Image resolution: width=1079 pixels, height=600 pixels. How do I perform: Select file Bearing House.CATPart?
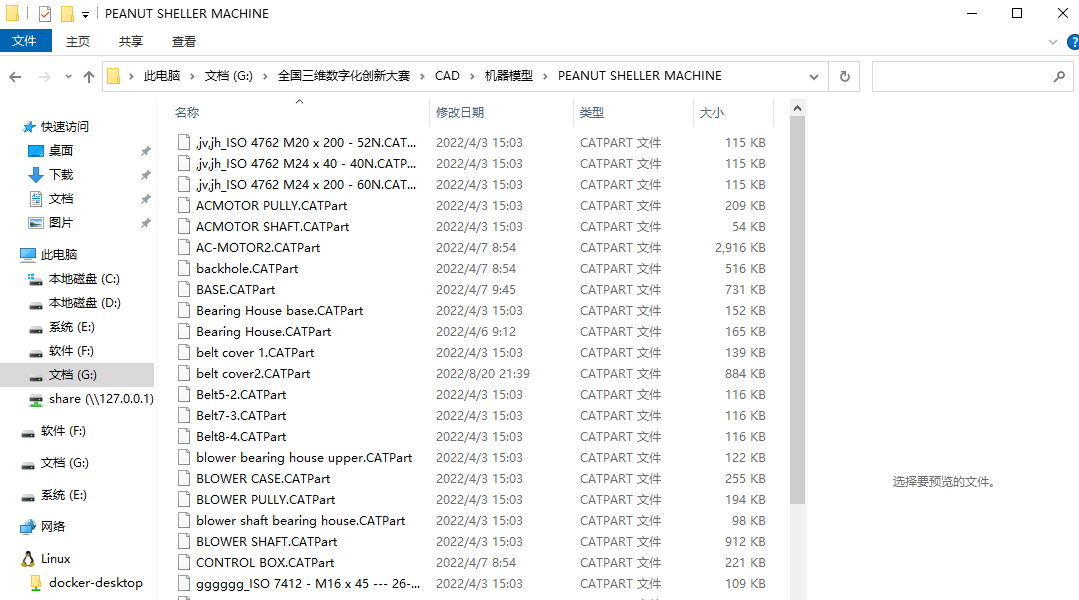click(264, 332)
